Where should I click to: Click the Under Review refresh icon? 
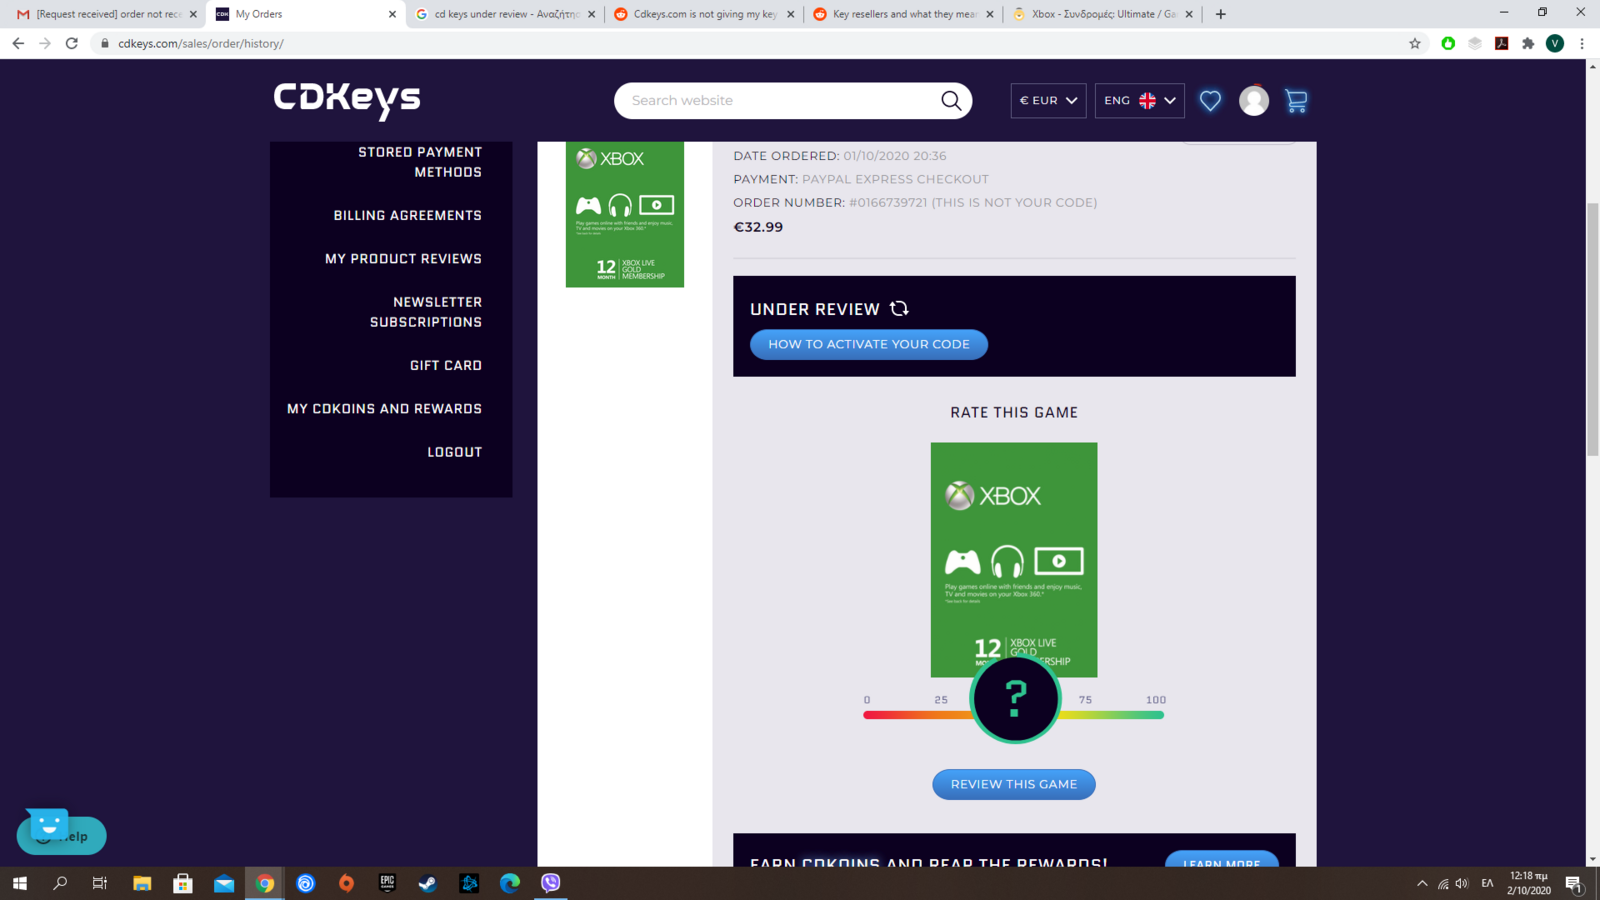point(899,308)
